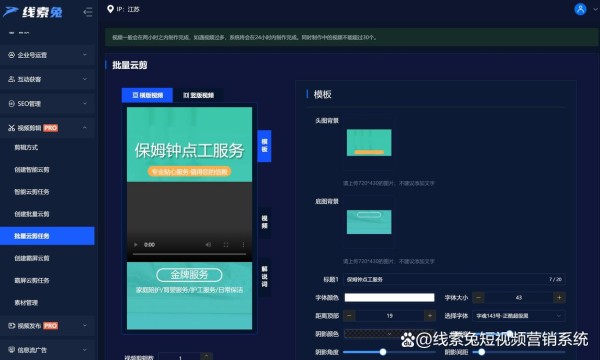Viewport: 600px width, 360px height.
Task: Select the 批量云剪任务 menu item
Action: 47,236
